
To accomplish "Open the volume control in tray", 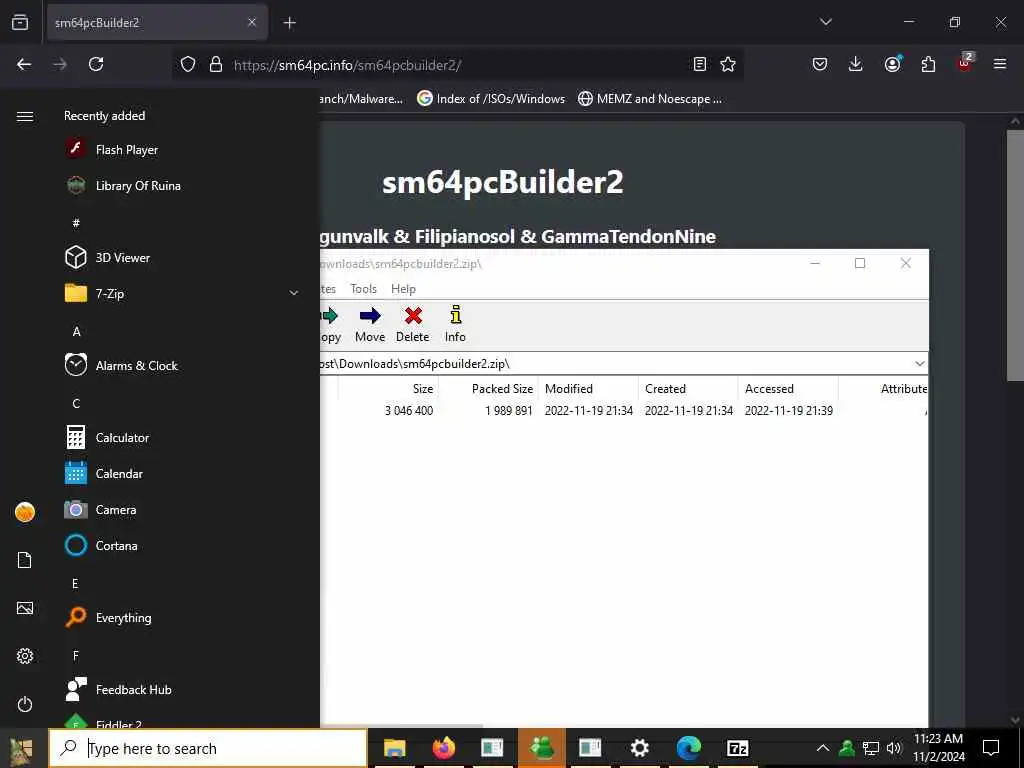I will coord(894,748).
